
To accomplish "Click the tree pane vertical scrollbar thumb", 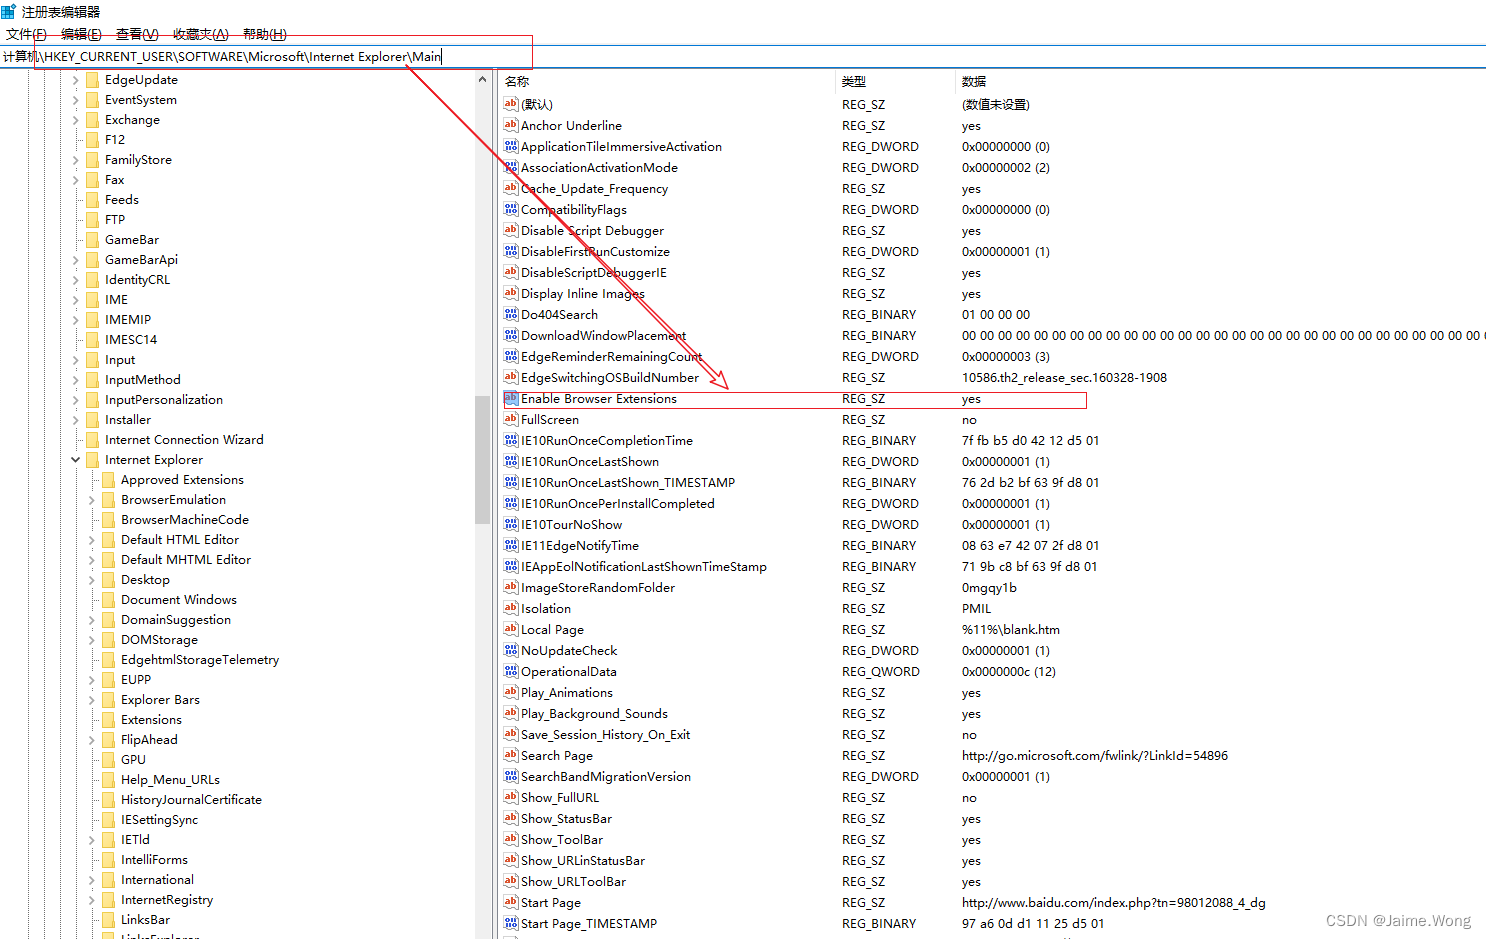I will (483, 459).
